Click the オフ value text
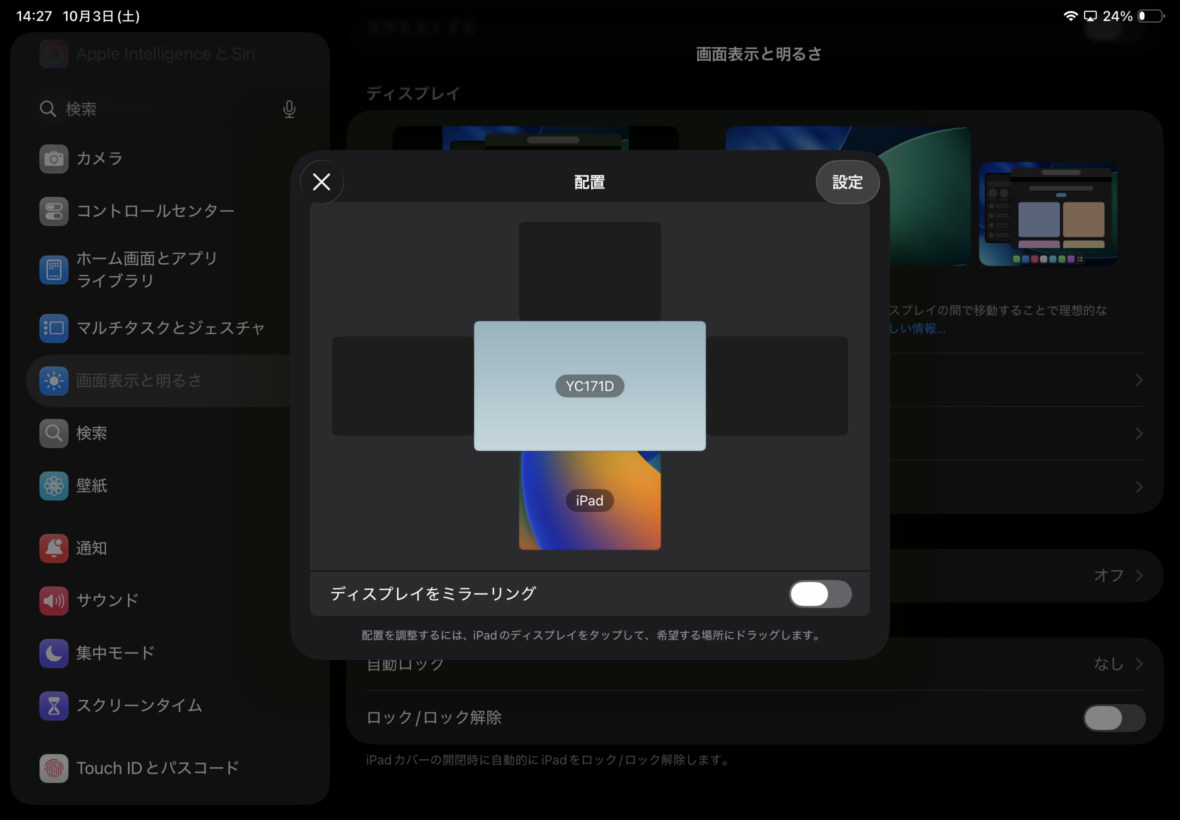 pyautogui.click(x=1109, y=576)
